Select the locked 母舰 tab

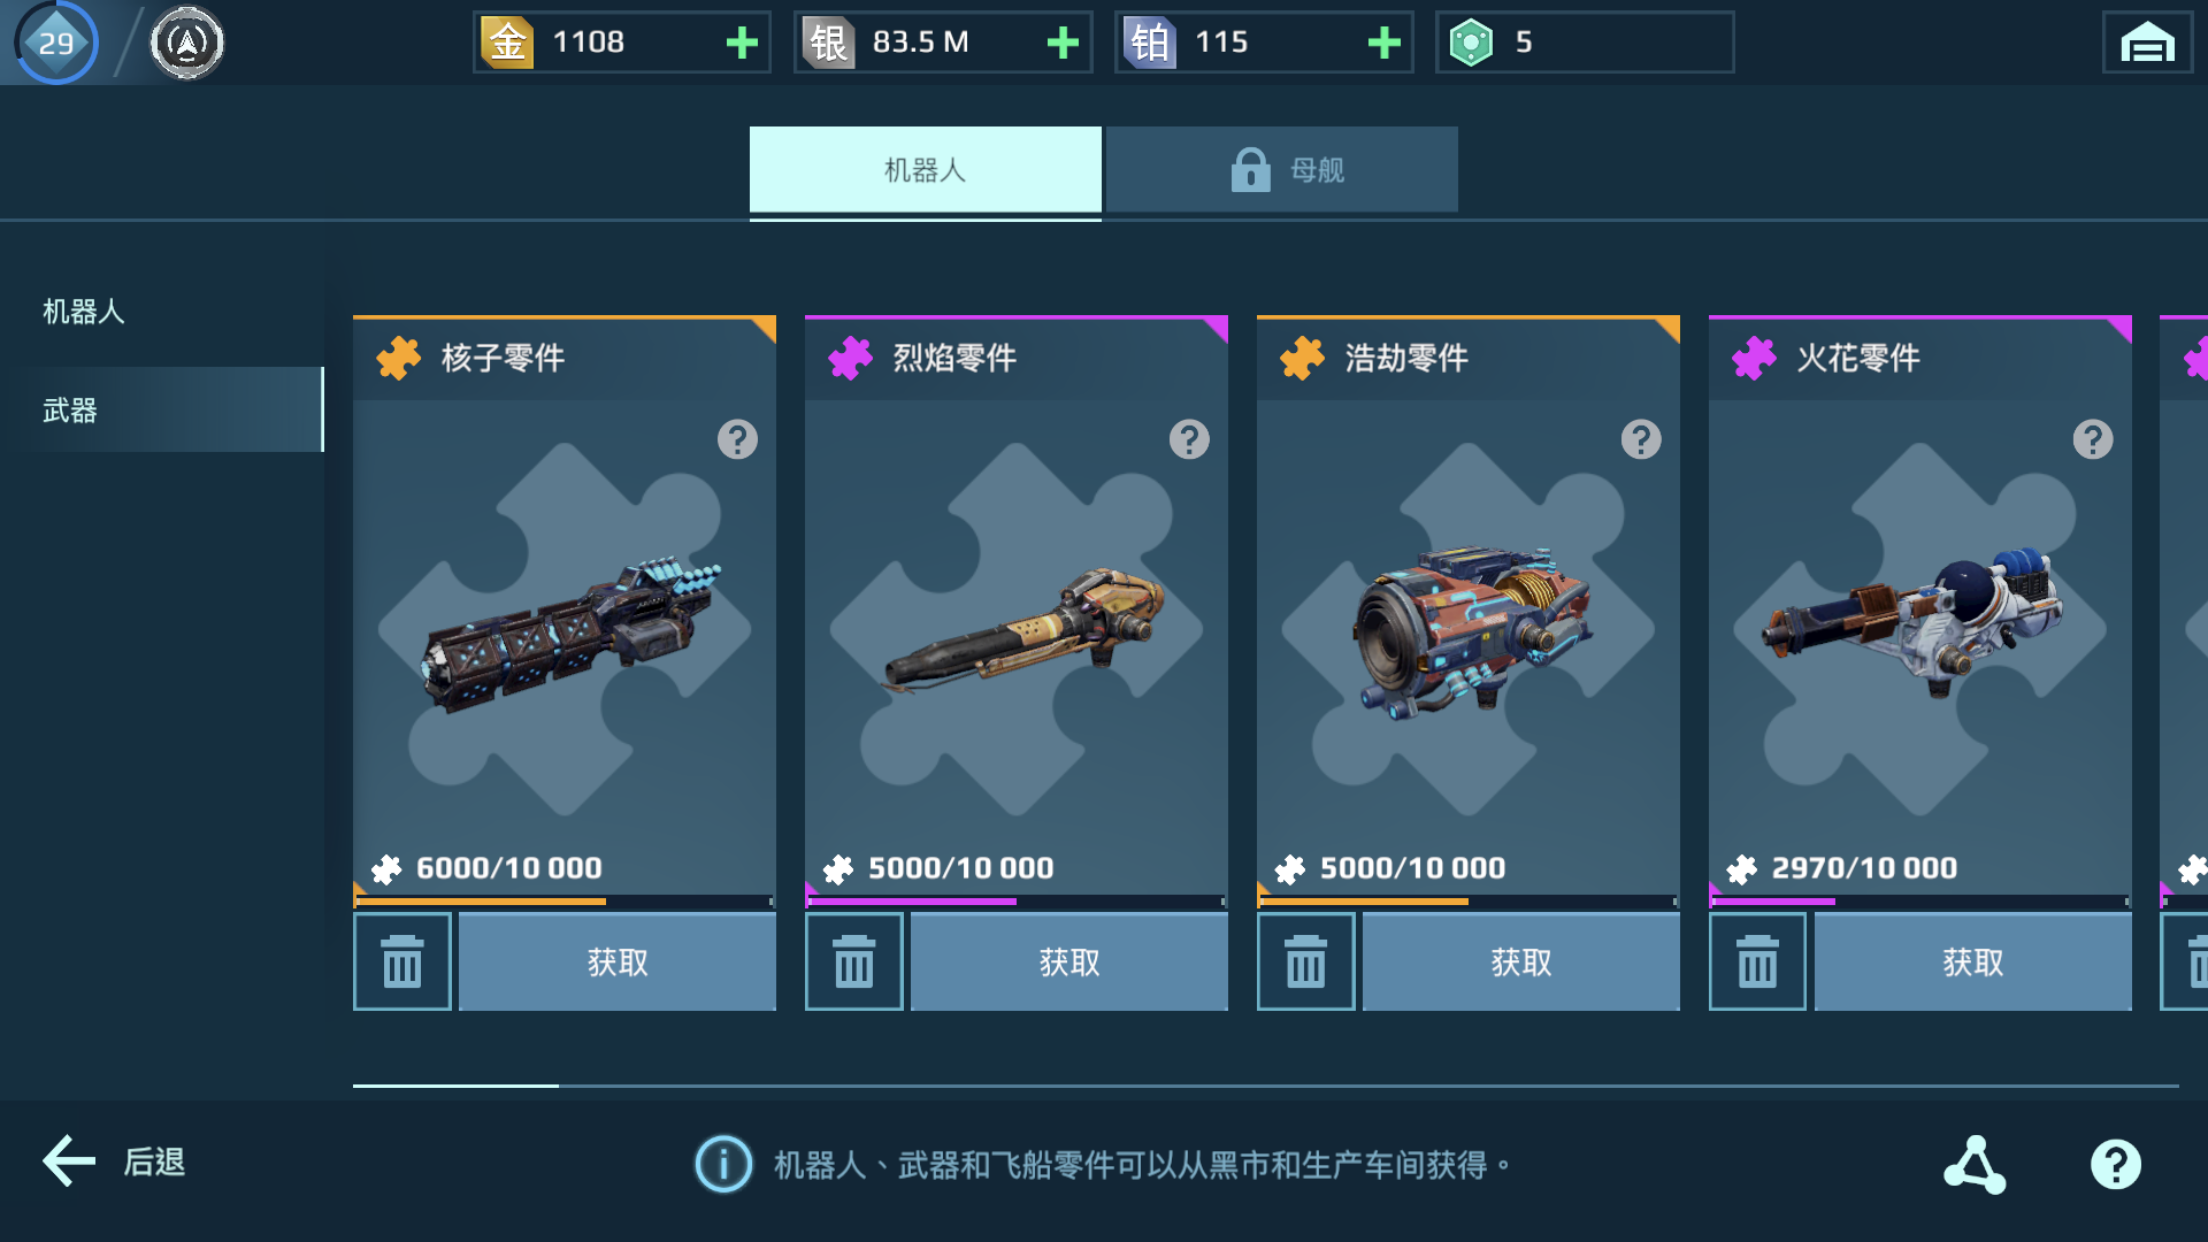[x=1282, y=170]
